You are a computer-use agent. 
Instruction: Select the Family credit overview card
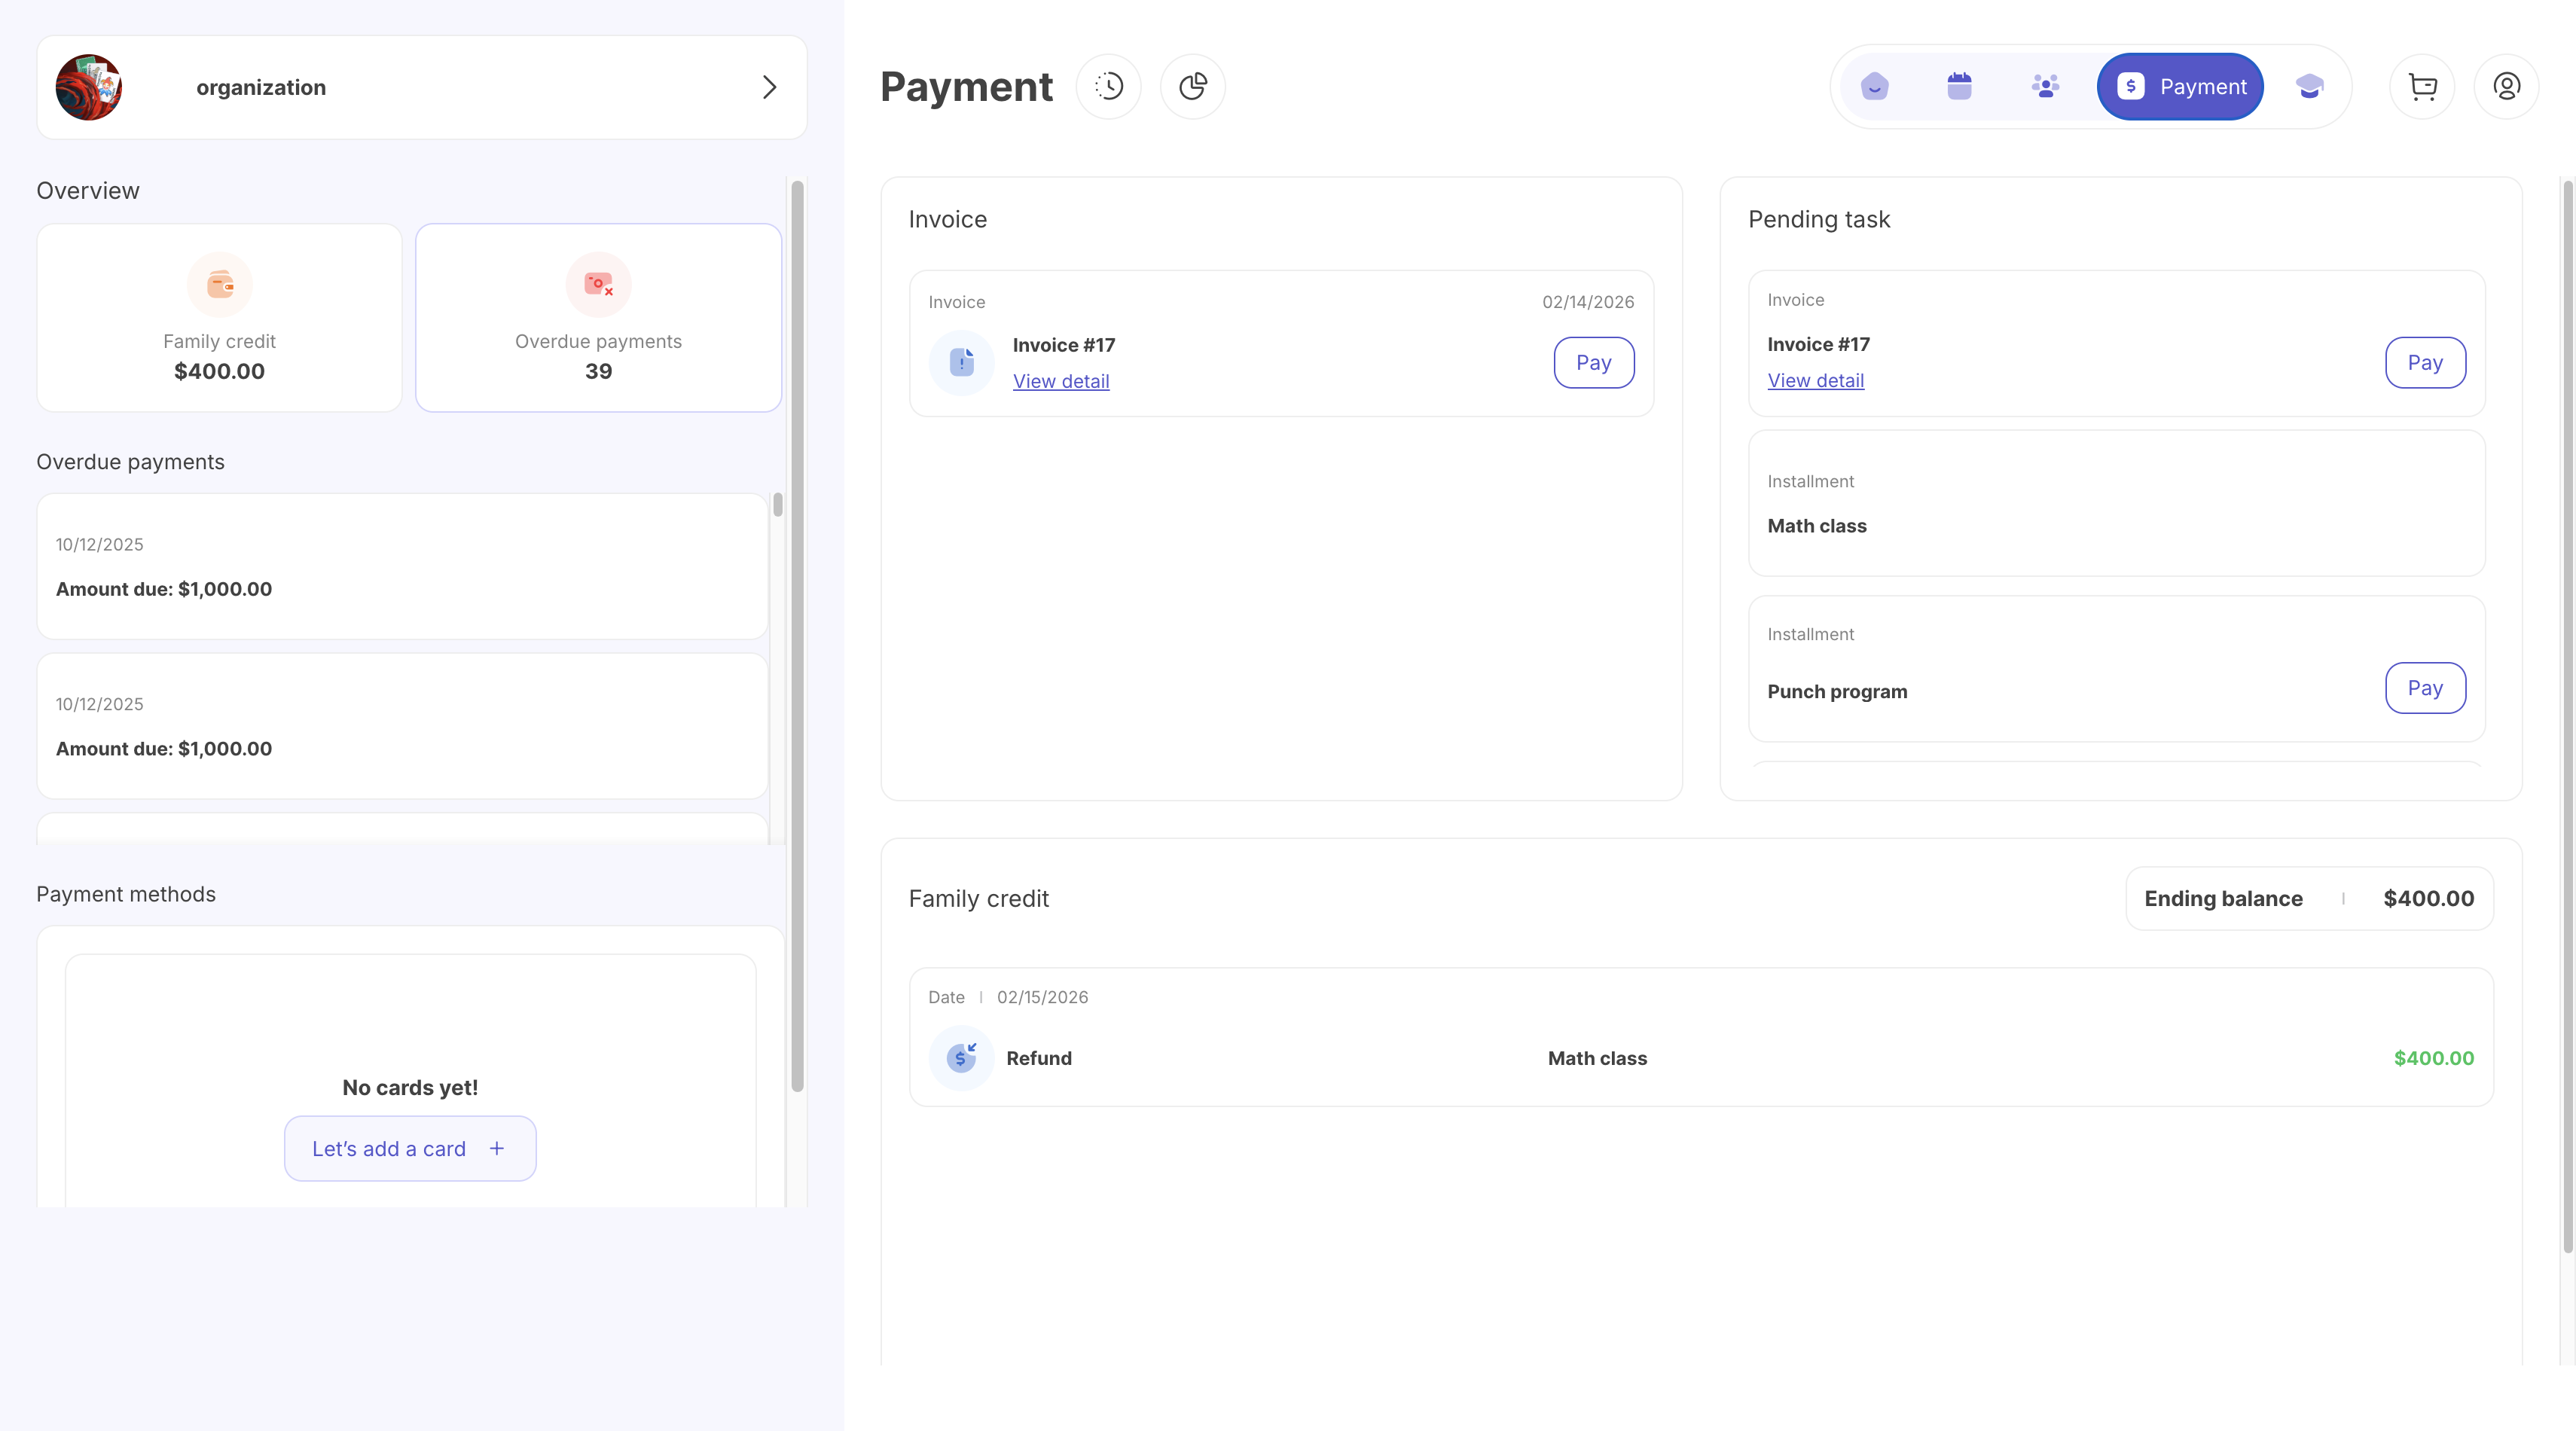pos(219,318)
